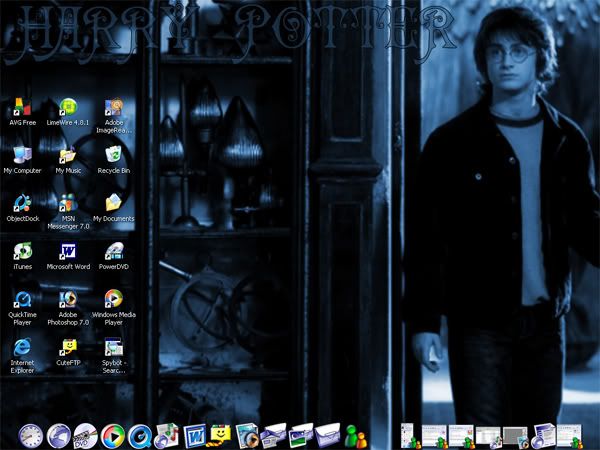Launch LimeWire 4.8.1 from the desktop

pyautogui.click(x=68, y=112)
